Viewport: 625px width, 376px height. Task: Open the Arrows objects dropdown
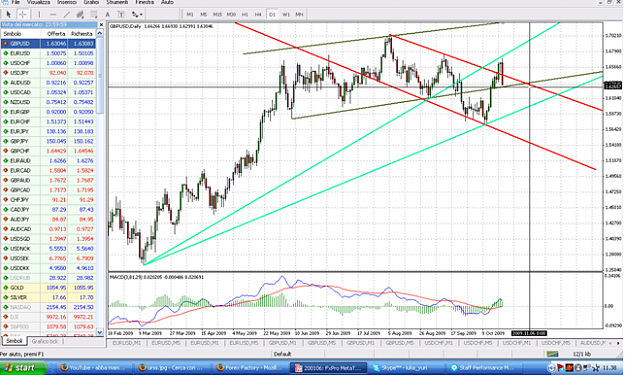137,14
